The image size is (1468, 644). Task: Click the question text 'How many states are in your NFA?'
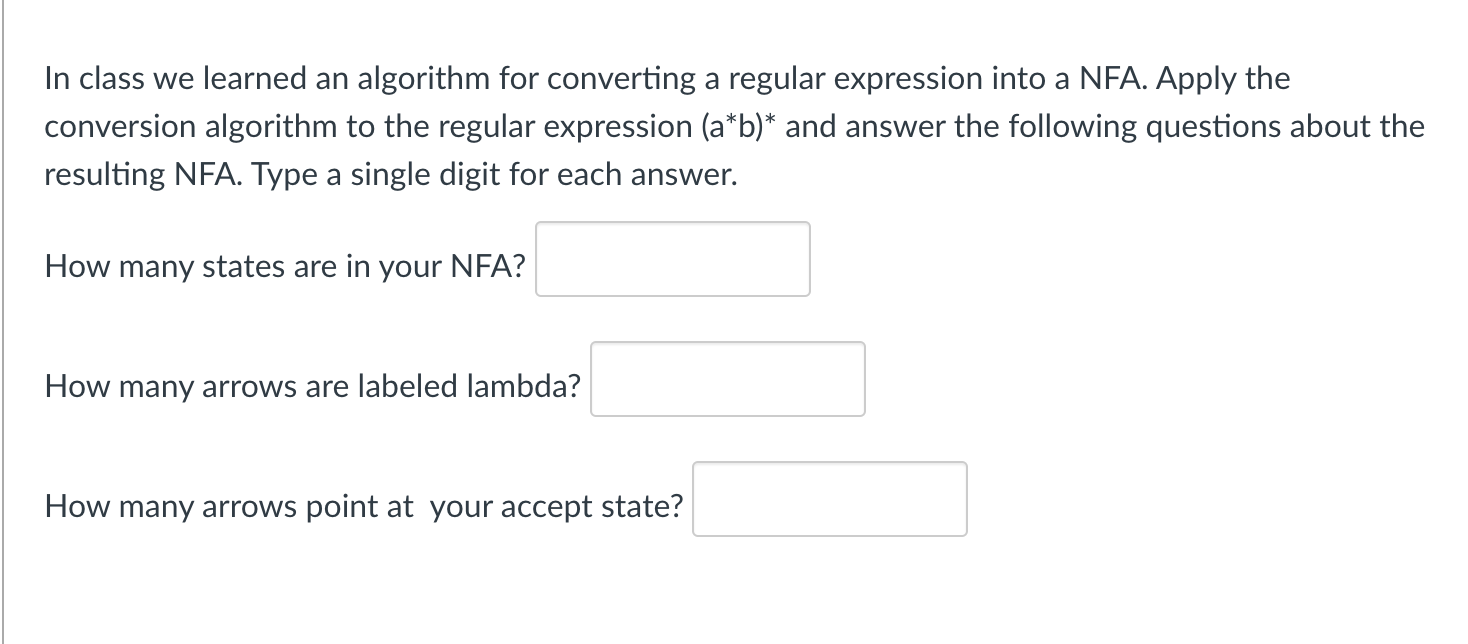click(x=284, y=266)
